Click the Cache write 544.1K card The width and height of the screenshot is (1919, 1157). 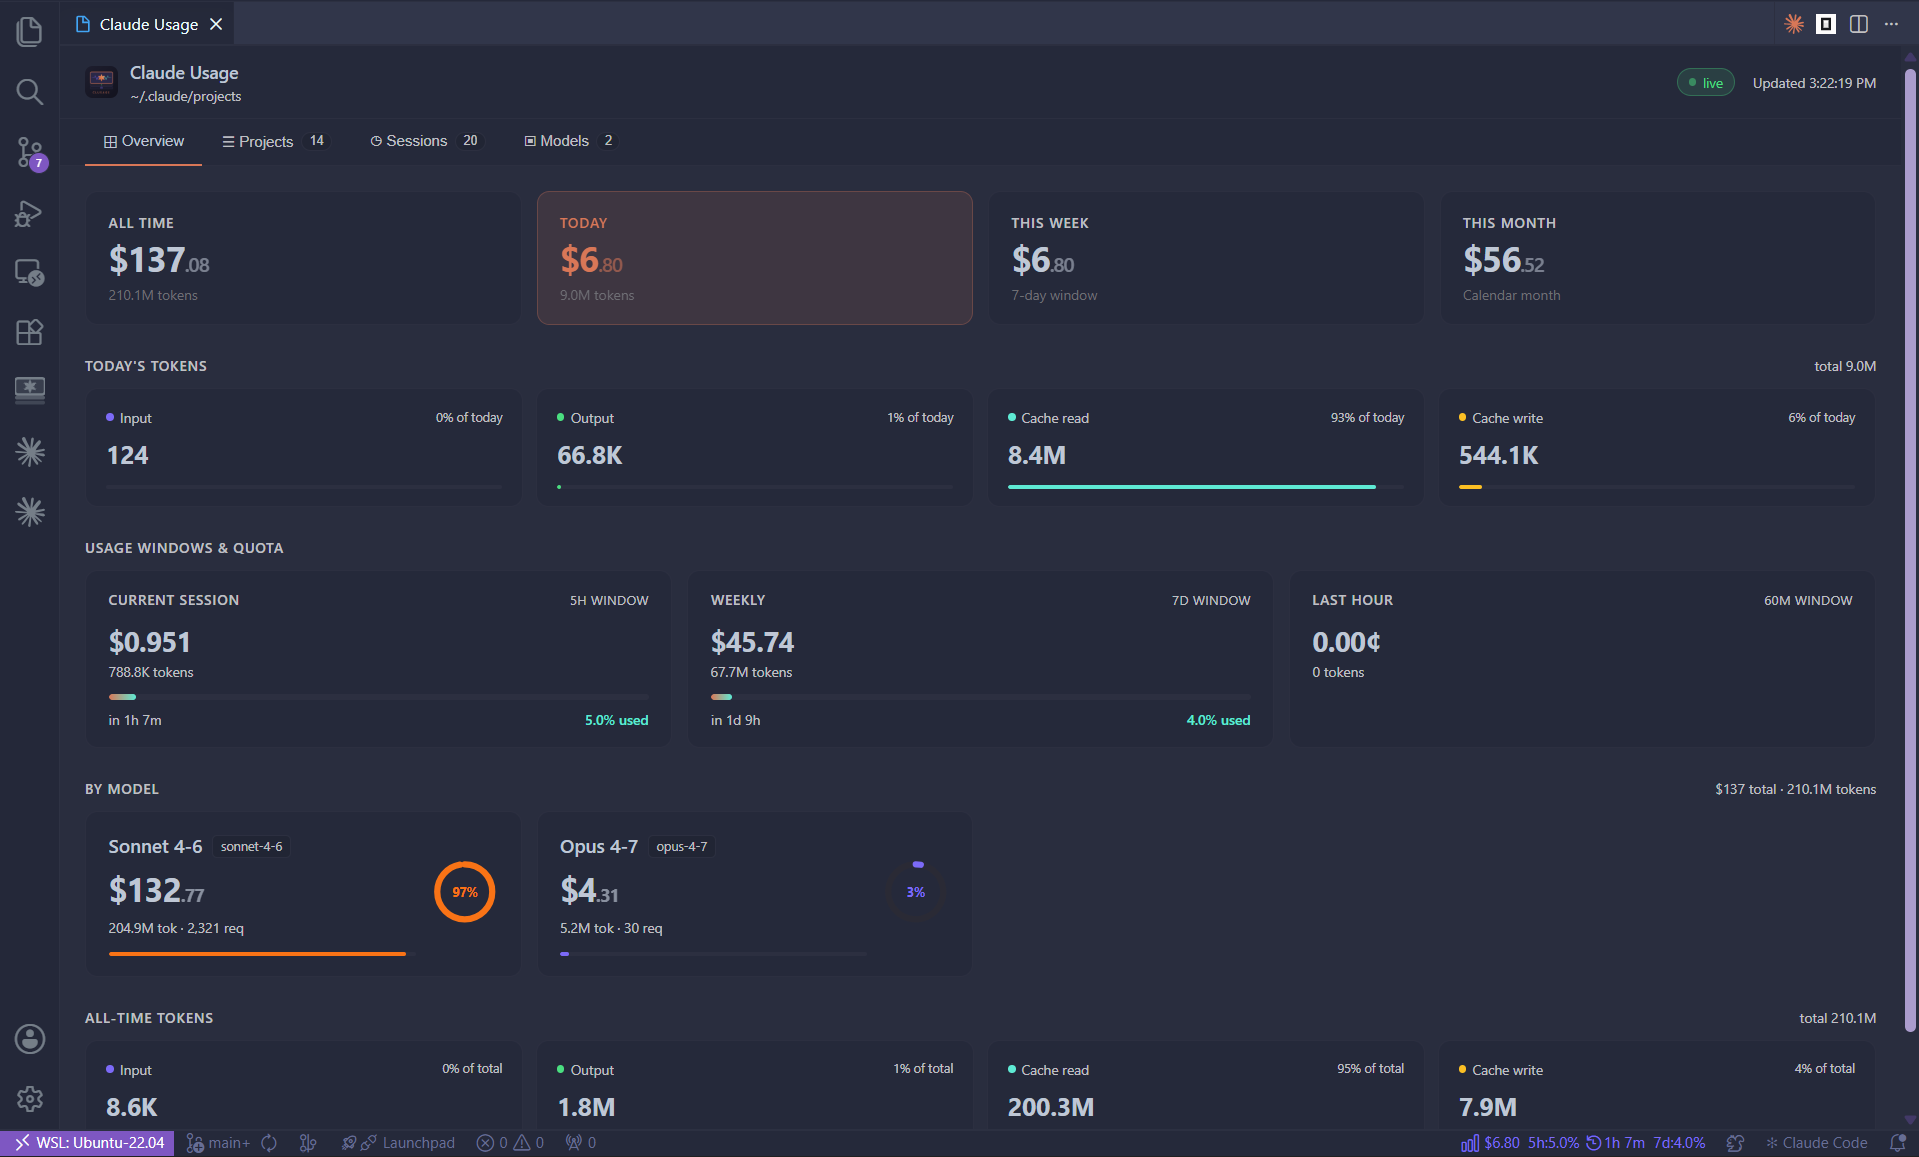point(1657,446)
